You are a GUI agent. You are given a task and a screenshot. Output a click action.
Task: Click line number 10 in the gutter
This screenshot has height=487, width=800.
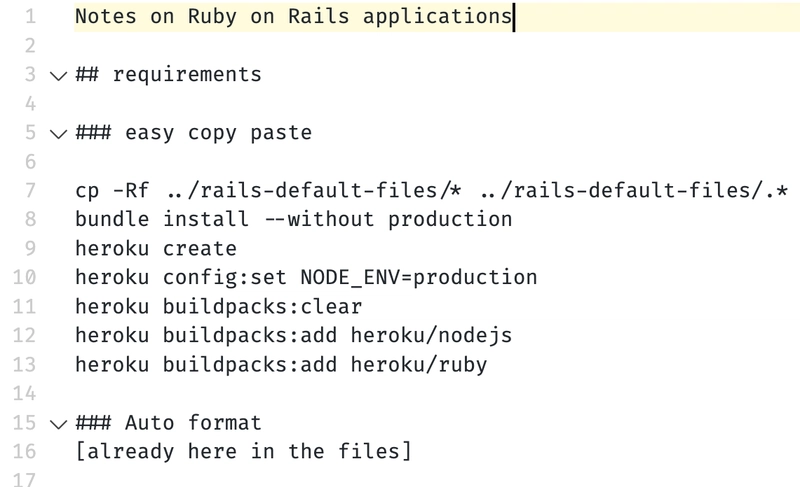pos(24,277)
